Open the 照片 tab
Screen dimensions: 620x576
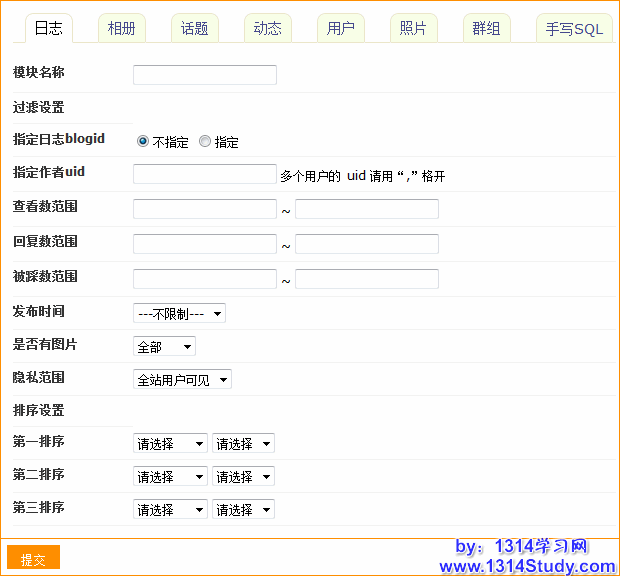tap(413, 29)
